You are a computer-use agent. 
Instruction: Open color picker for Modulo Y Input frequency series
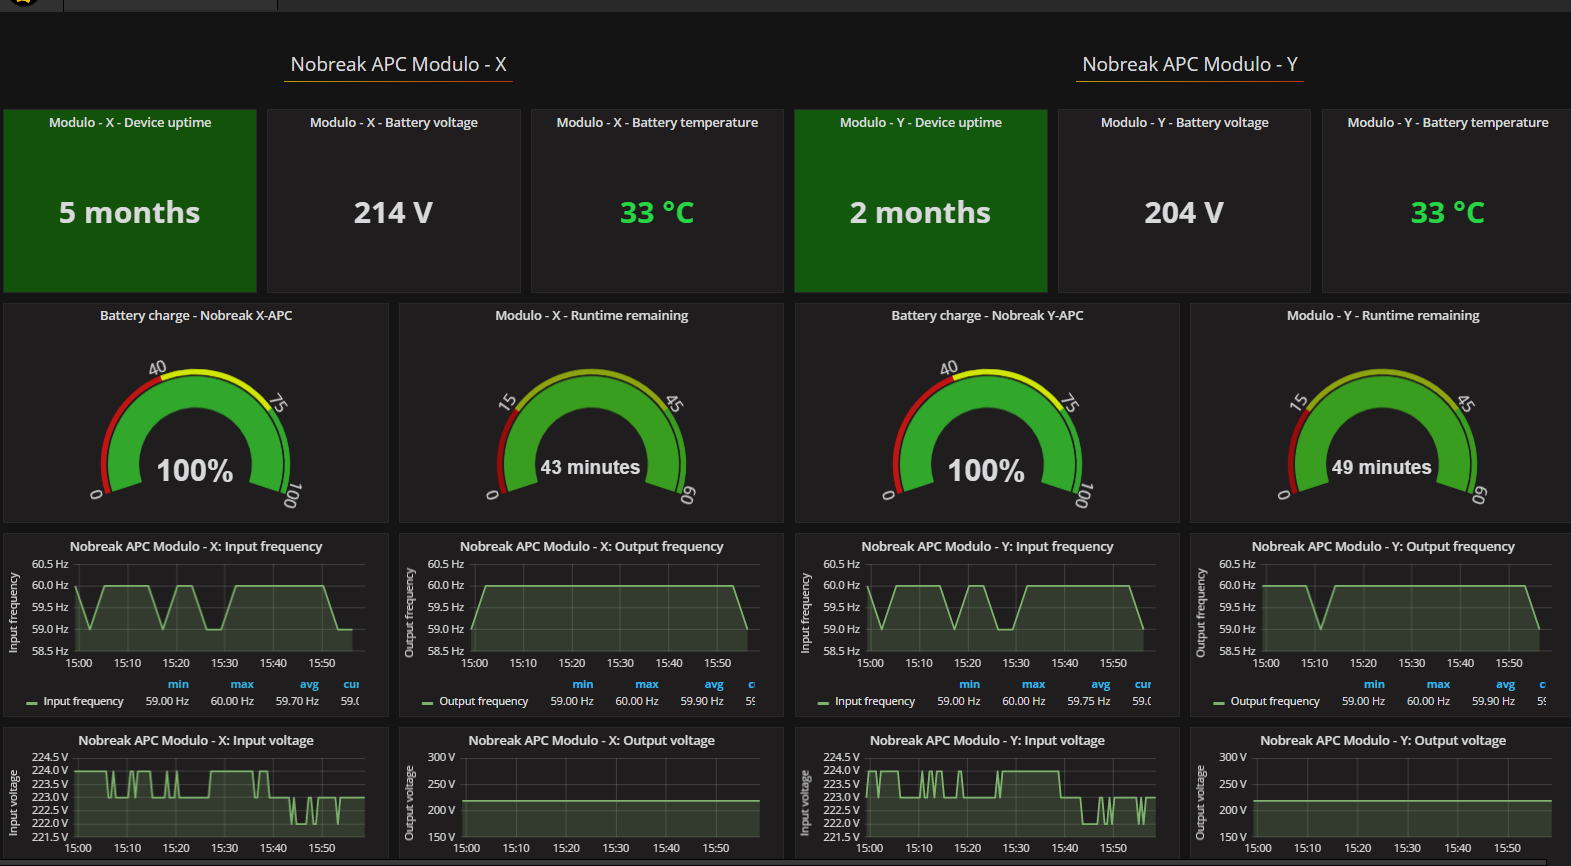click(823, 703)
